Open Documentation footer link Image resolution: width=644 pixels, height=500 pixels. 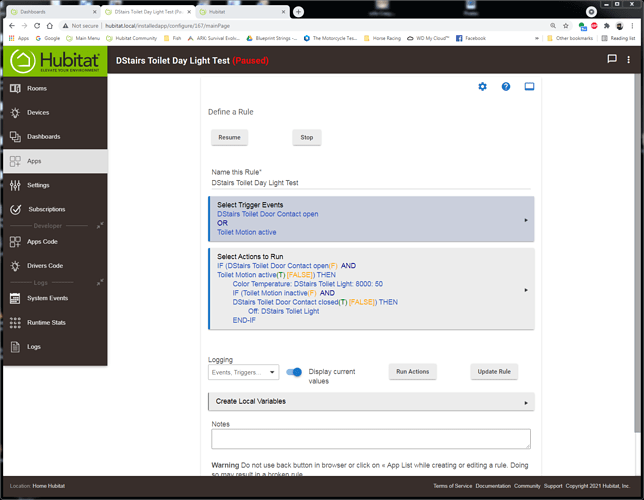click(x=493, y=486)
